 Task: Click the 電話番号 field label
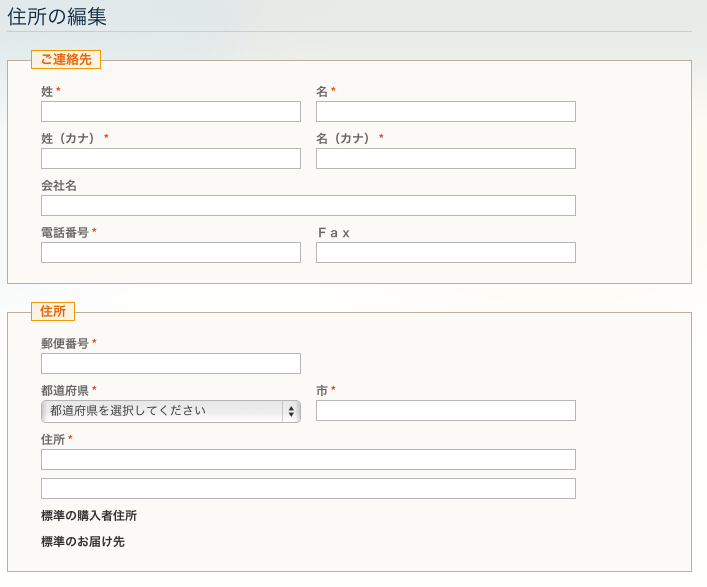pyautogui.click(x=65, y=233)
